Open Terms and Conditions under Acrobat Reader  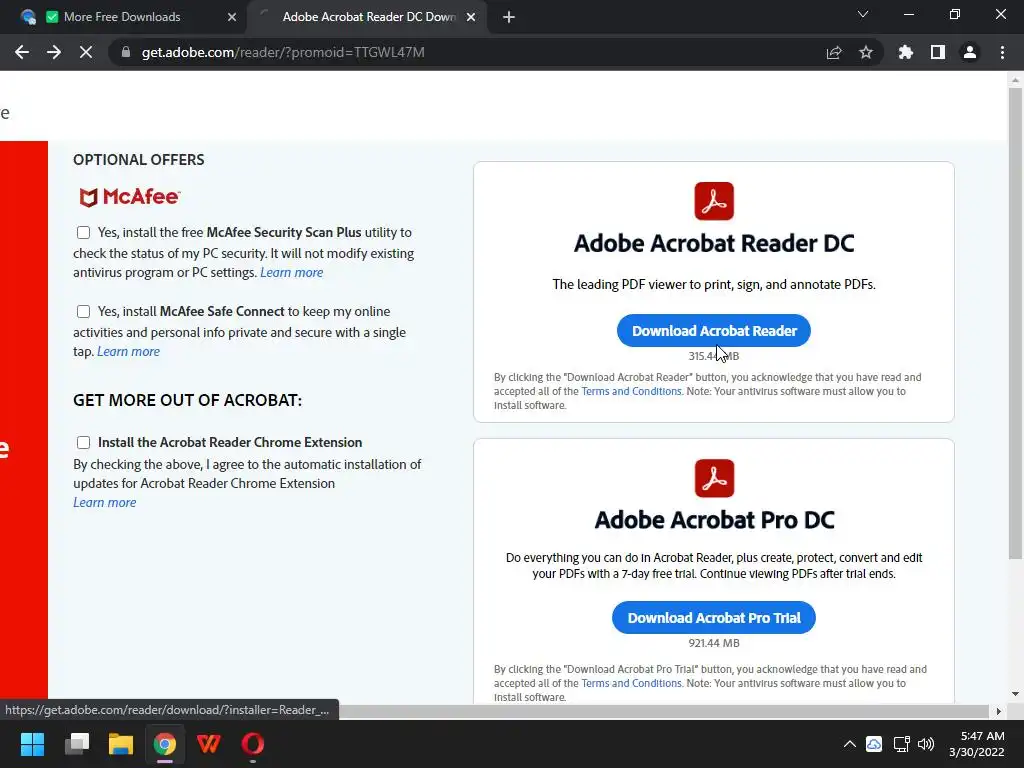pos(631,391)
